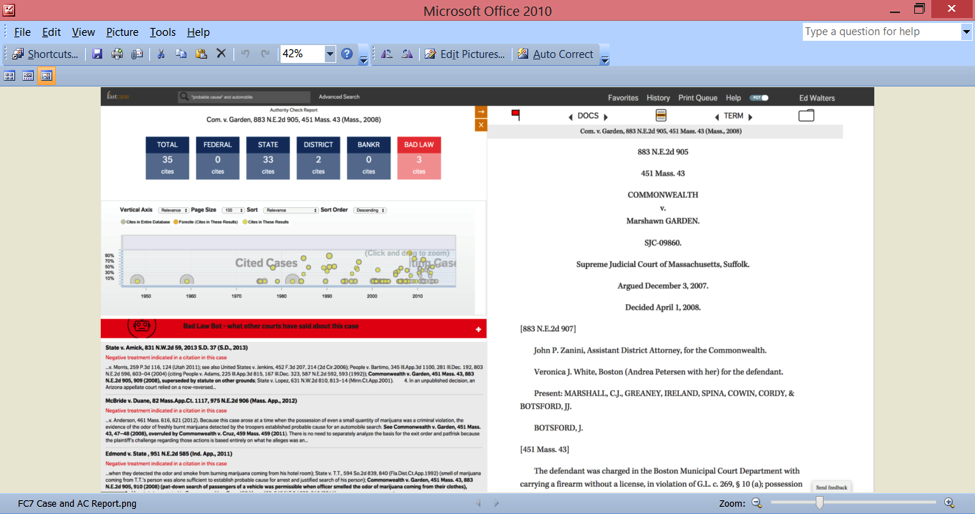Click the Auto Correct button
Screen dimensions: 975x514
(555, 54)
